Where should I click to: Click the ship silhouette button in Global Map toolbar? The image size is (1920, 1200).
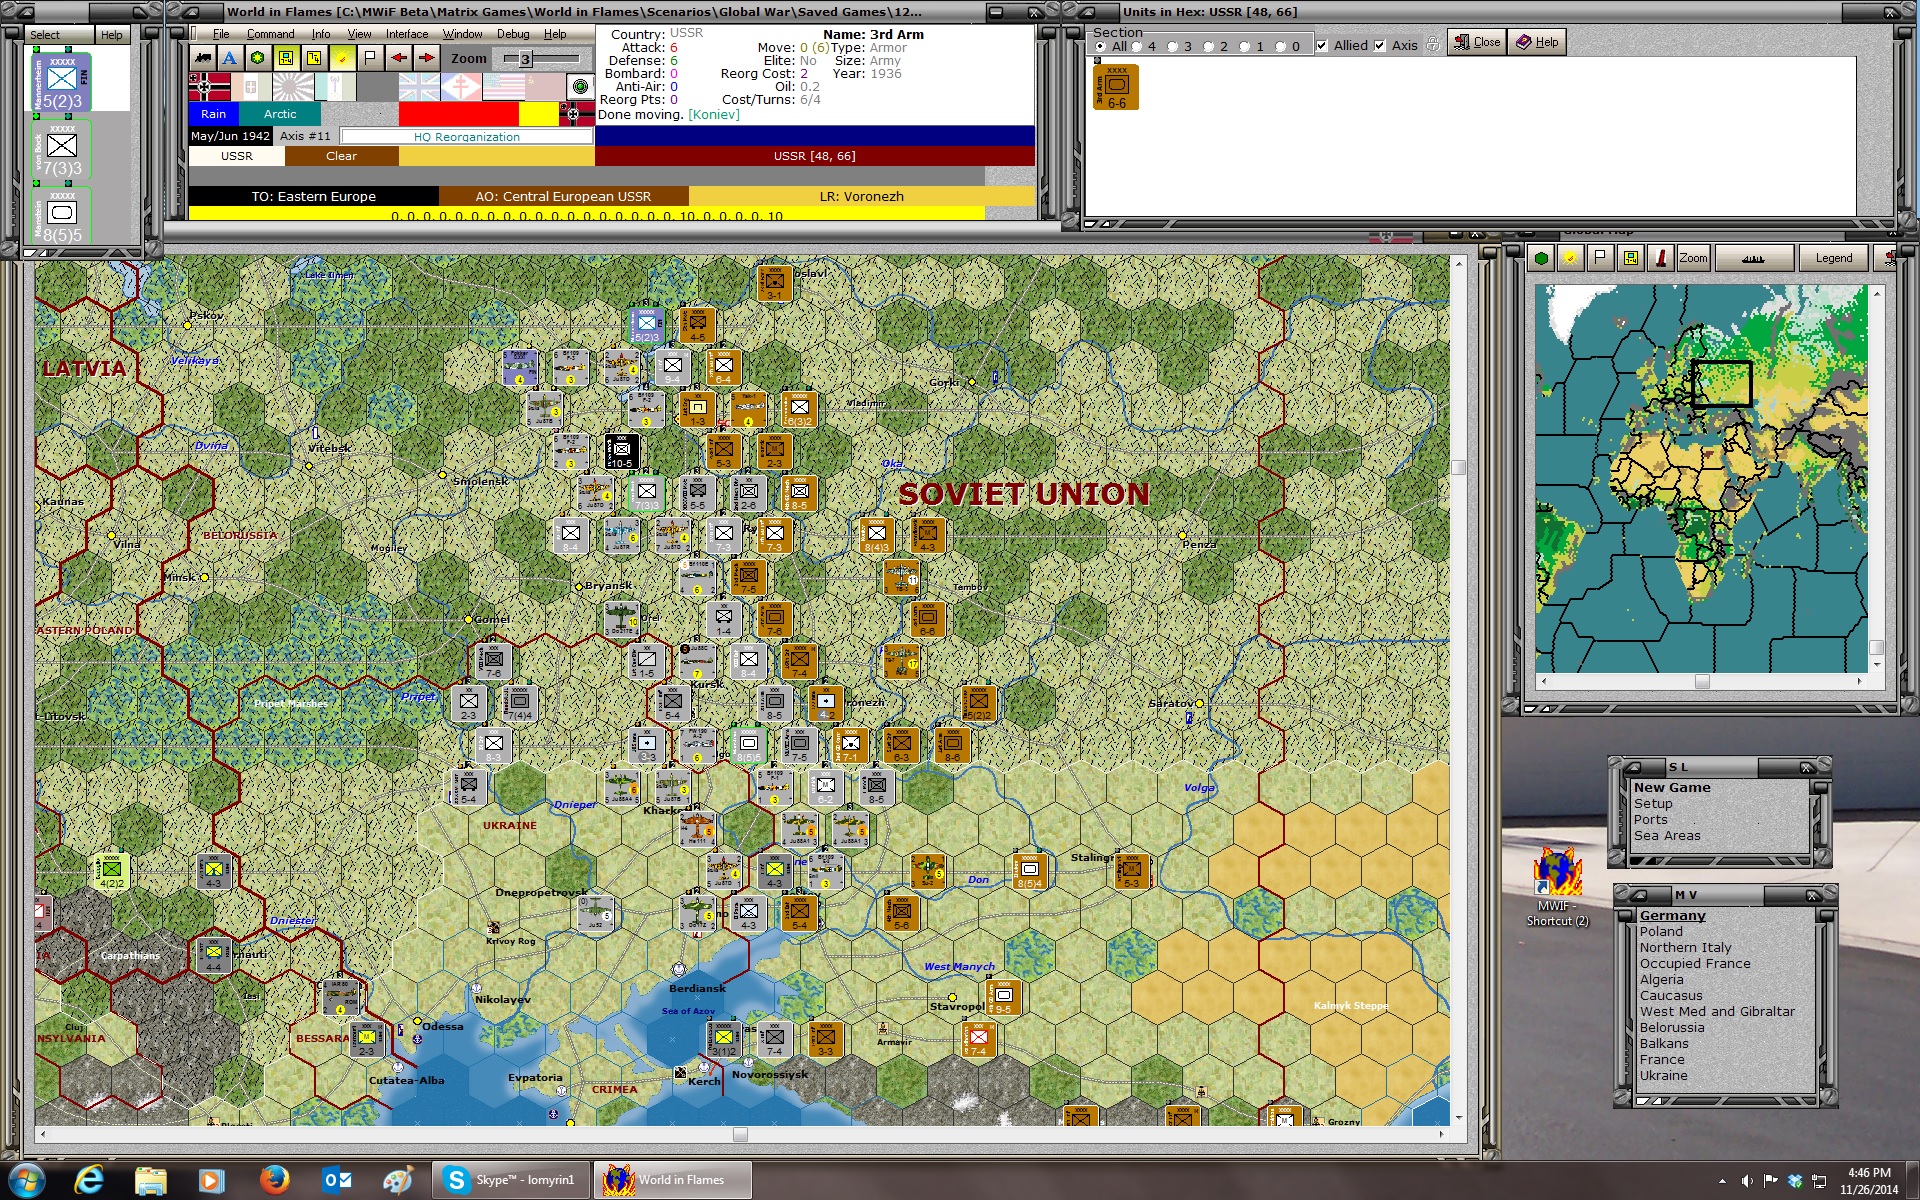(x=1753, y=258)
